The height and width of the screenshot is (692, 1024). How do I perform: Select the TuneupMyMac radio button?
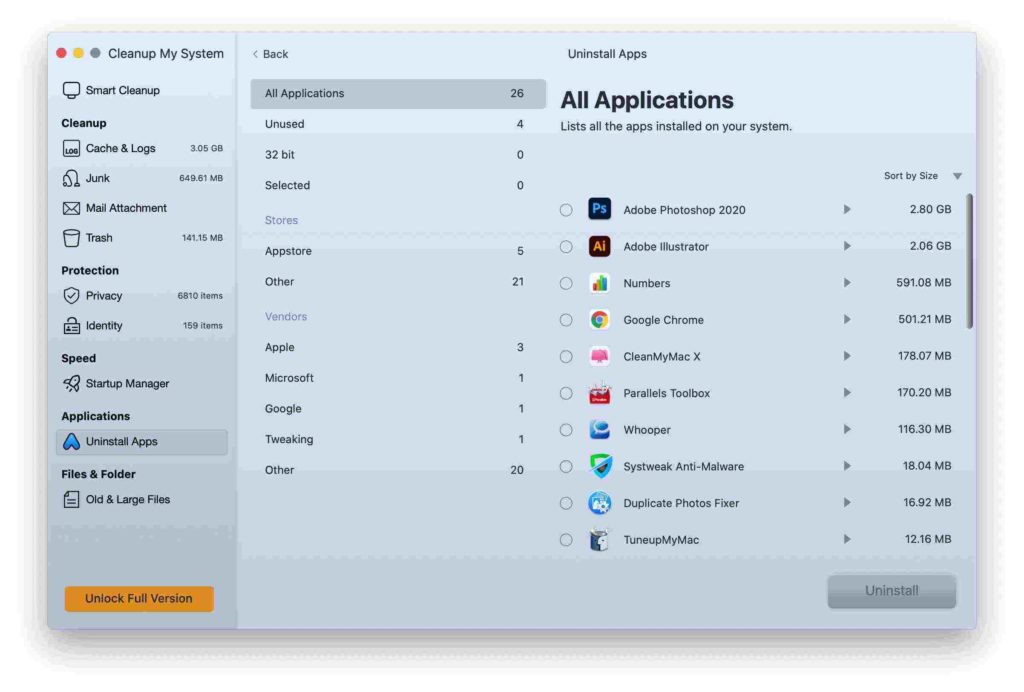pos(566,540)
